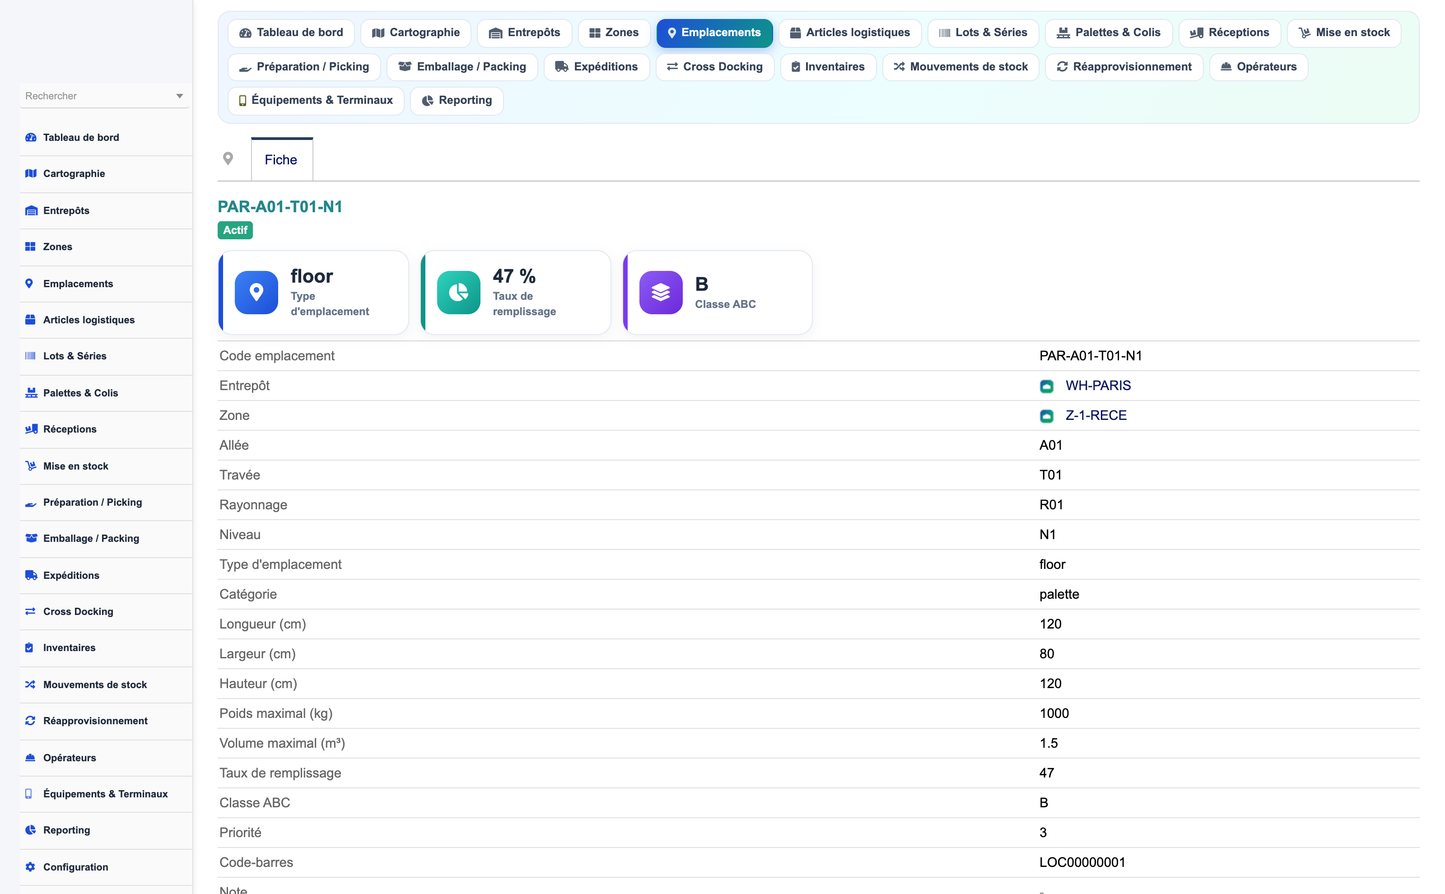1445x894 pixels.
Task: Click the purple layers ABC class icon
Action: pyautogui.click(x=660, y=292)
